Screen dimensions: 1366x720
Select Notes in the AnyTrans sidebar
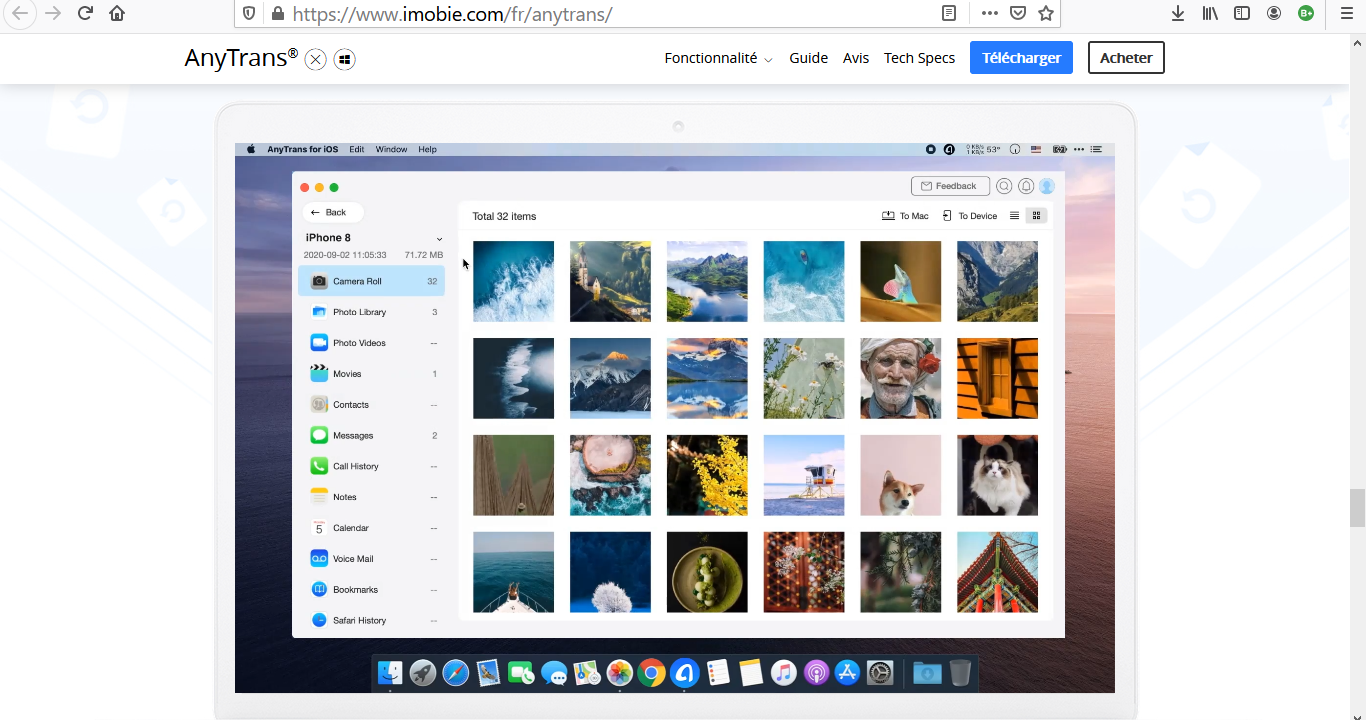(x=371, y=497)
